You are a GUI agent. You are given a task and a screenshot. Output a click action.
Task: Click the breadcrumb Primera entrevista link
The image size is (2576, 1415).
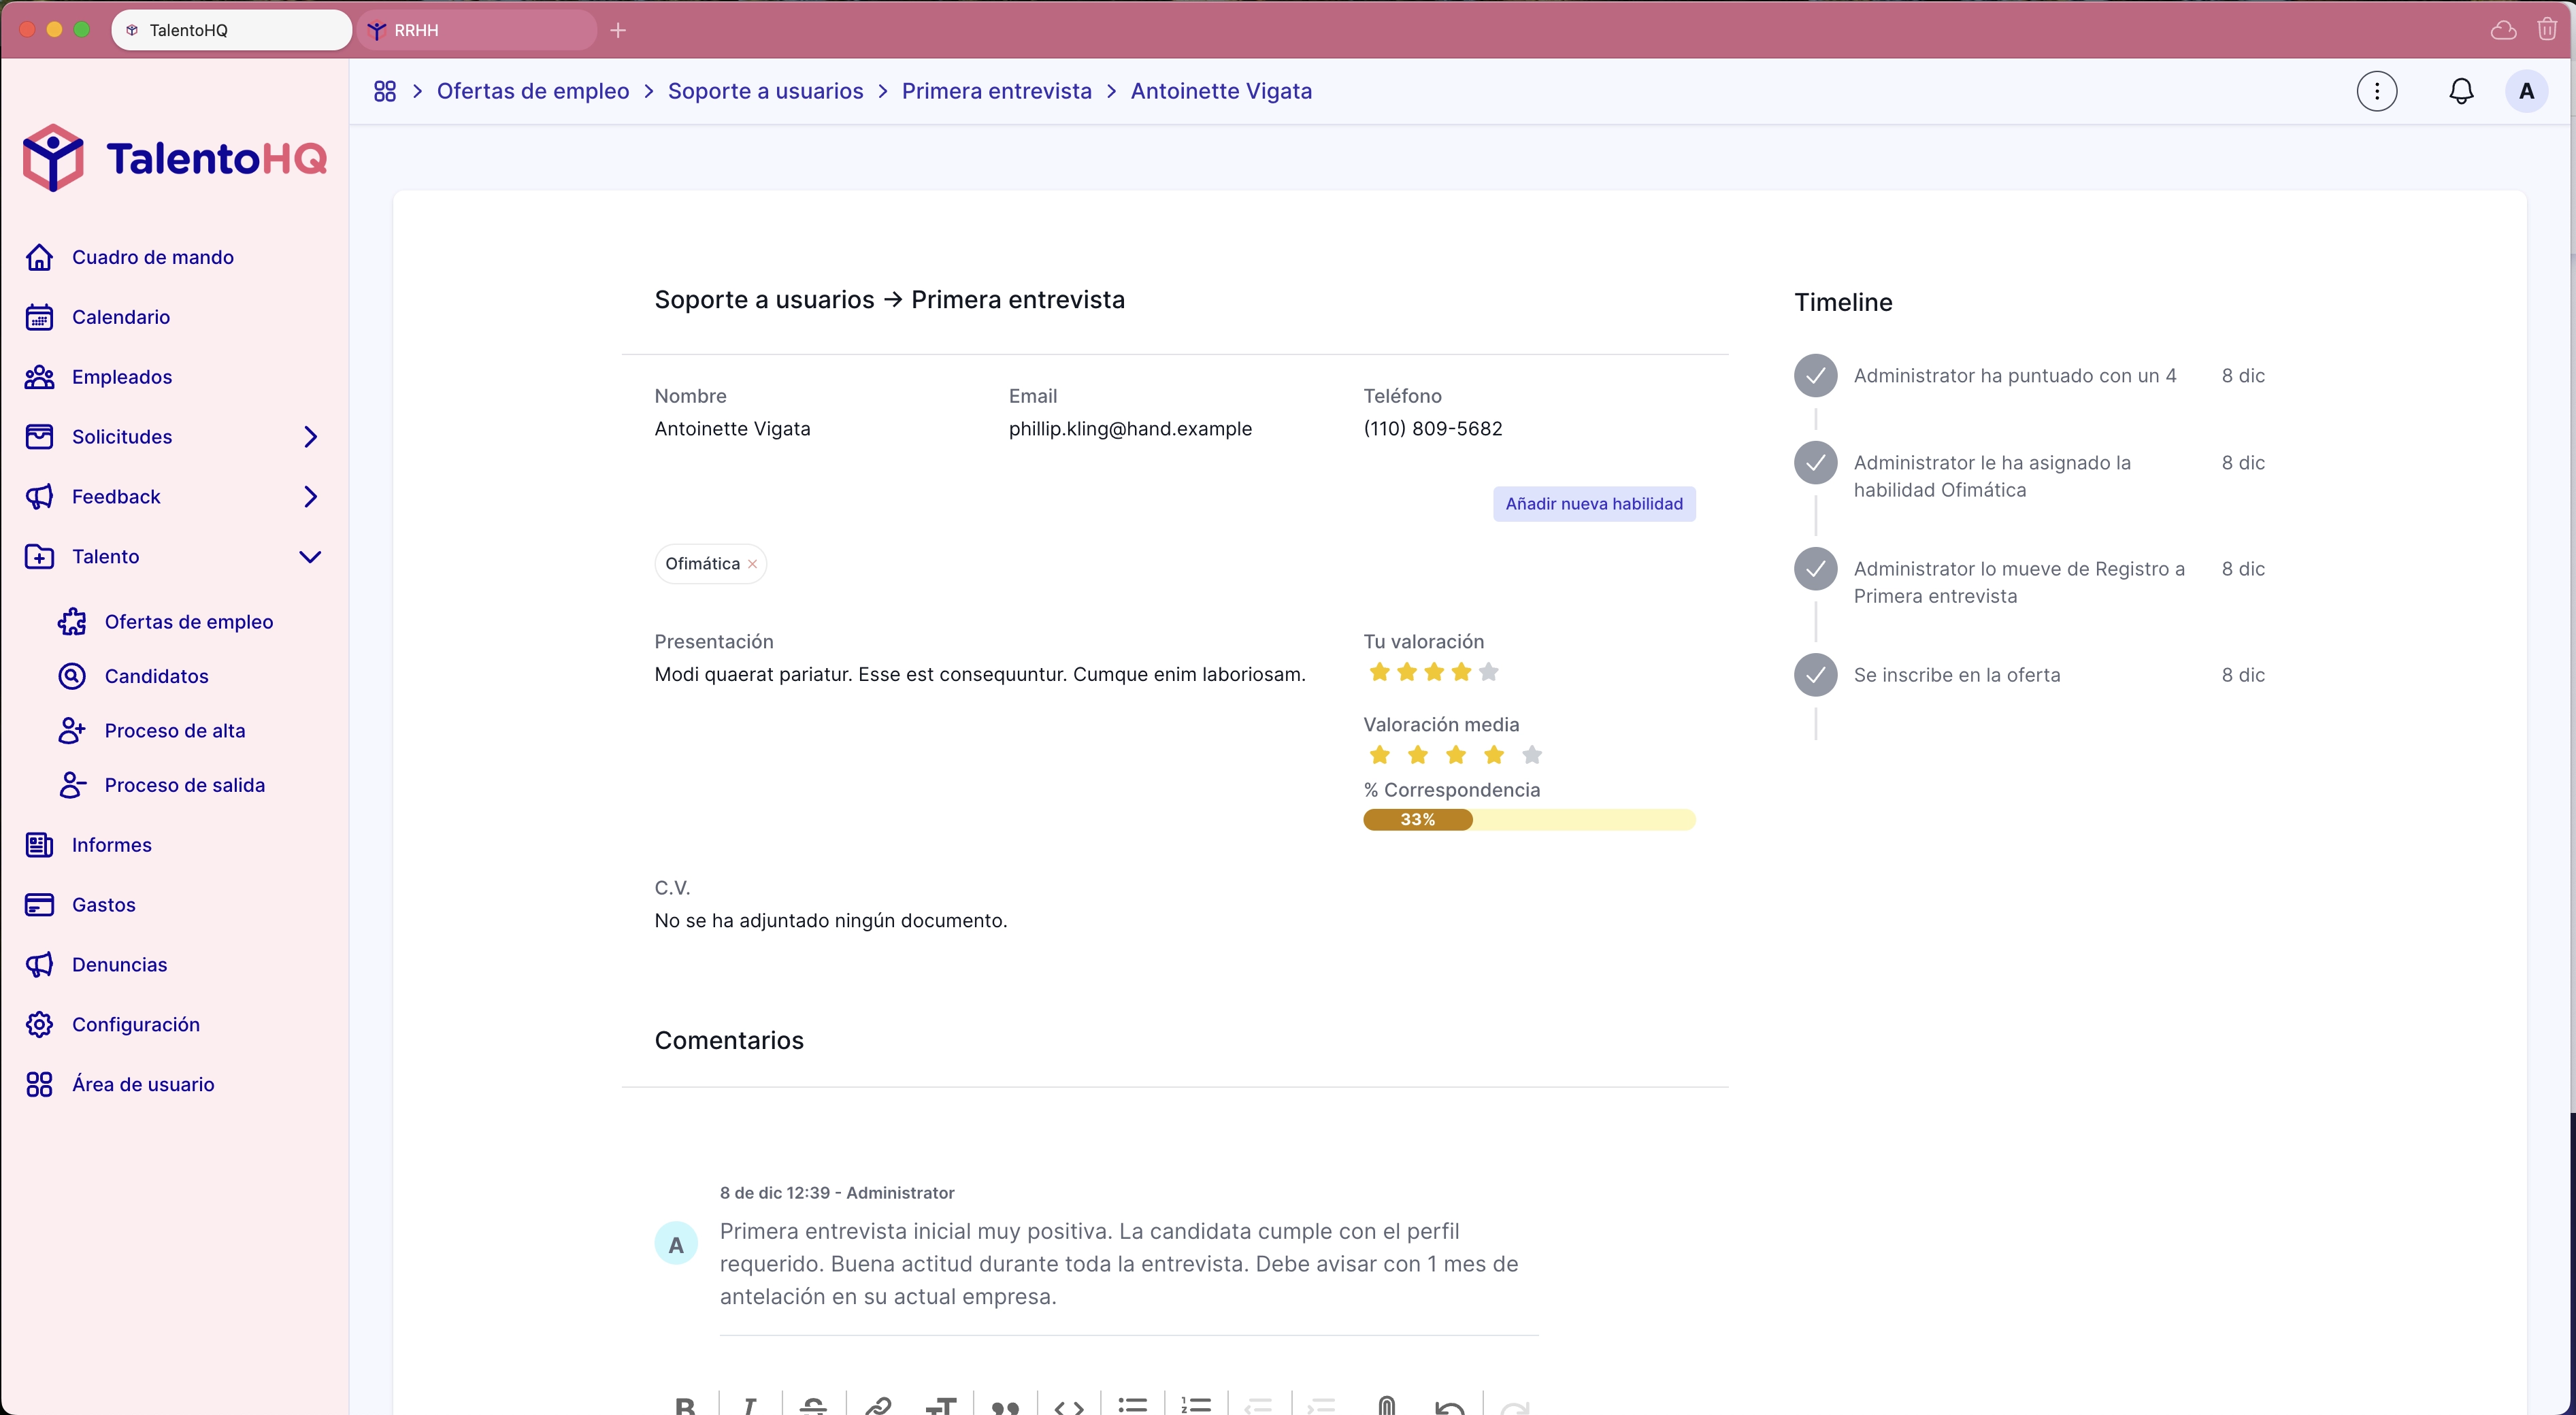pyautogui.click(x=995, y=90)
